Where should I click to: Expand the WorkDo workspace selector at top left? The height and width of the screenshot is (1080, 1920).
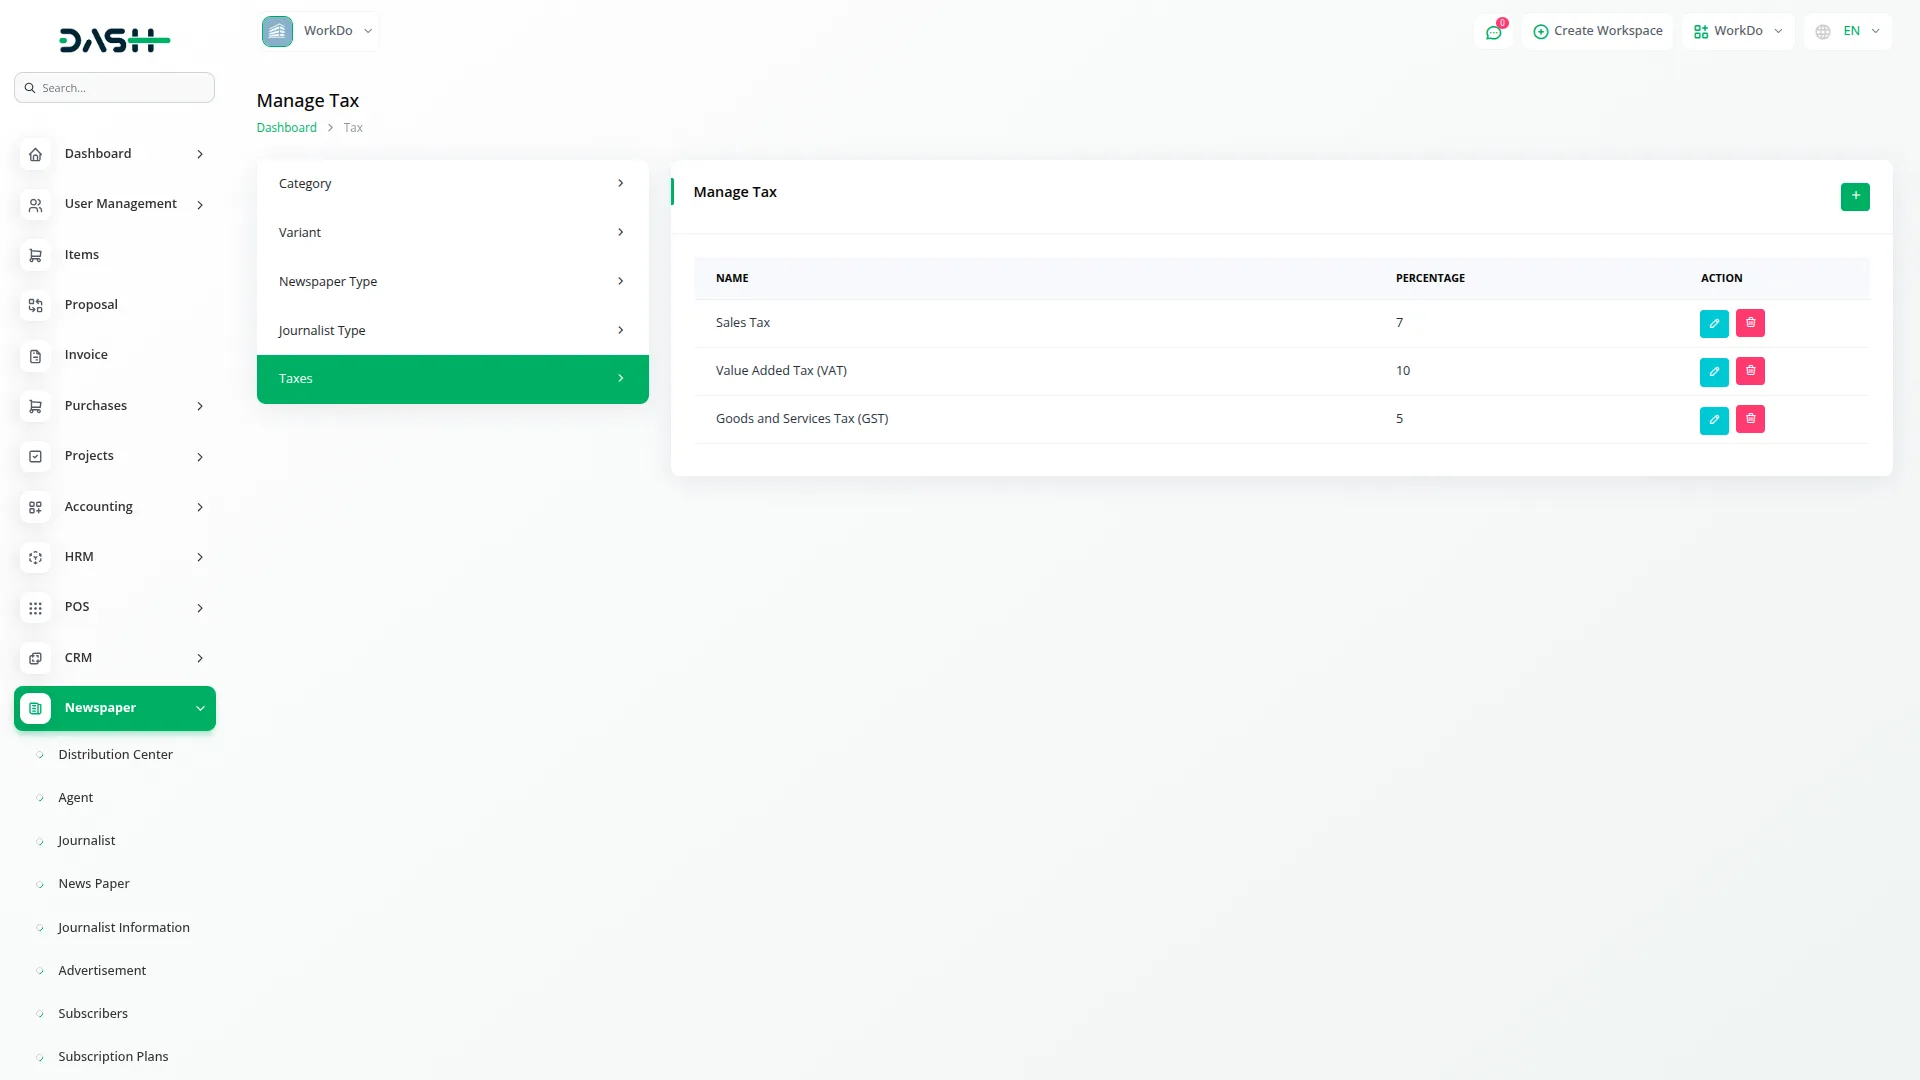pyautogui.click(x=318, y=31)
